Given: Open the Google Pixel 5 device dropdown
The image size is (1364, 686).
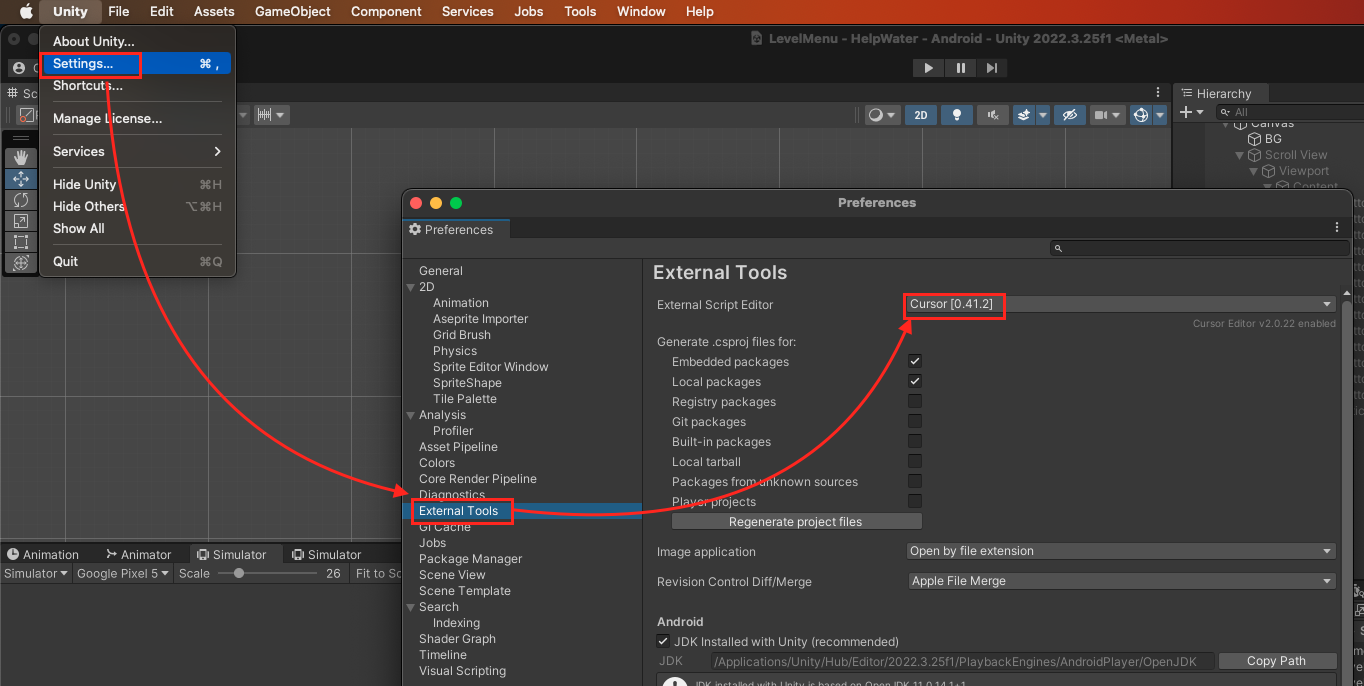Looking at the screenshot, I should [x=123, y=573].
